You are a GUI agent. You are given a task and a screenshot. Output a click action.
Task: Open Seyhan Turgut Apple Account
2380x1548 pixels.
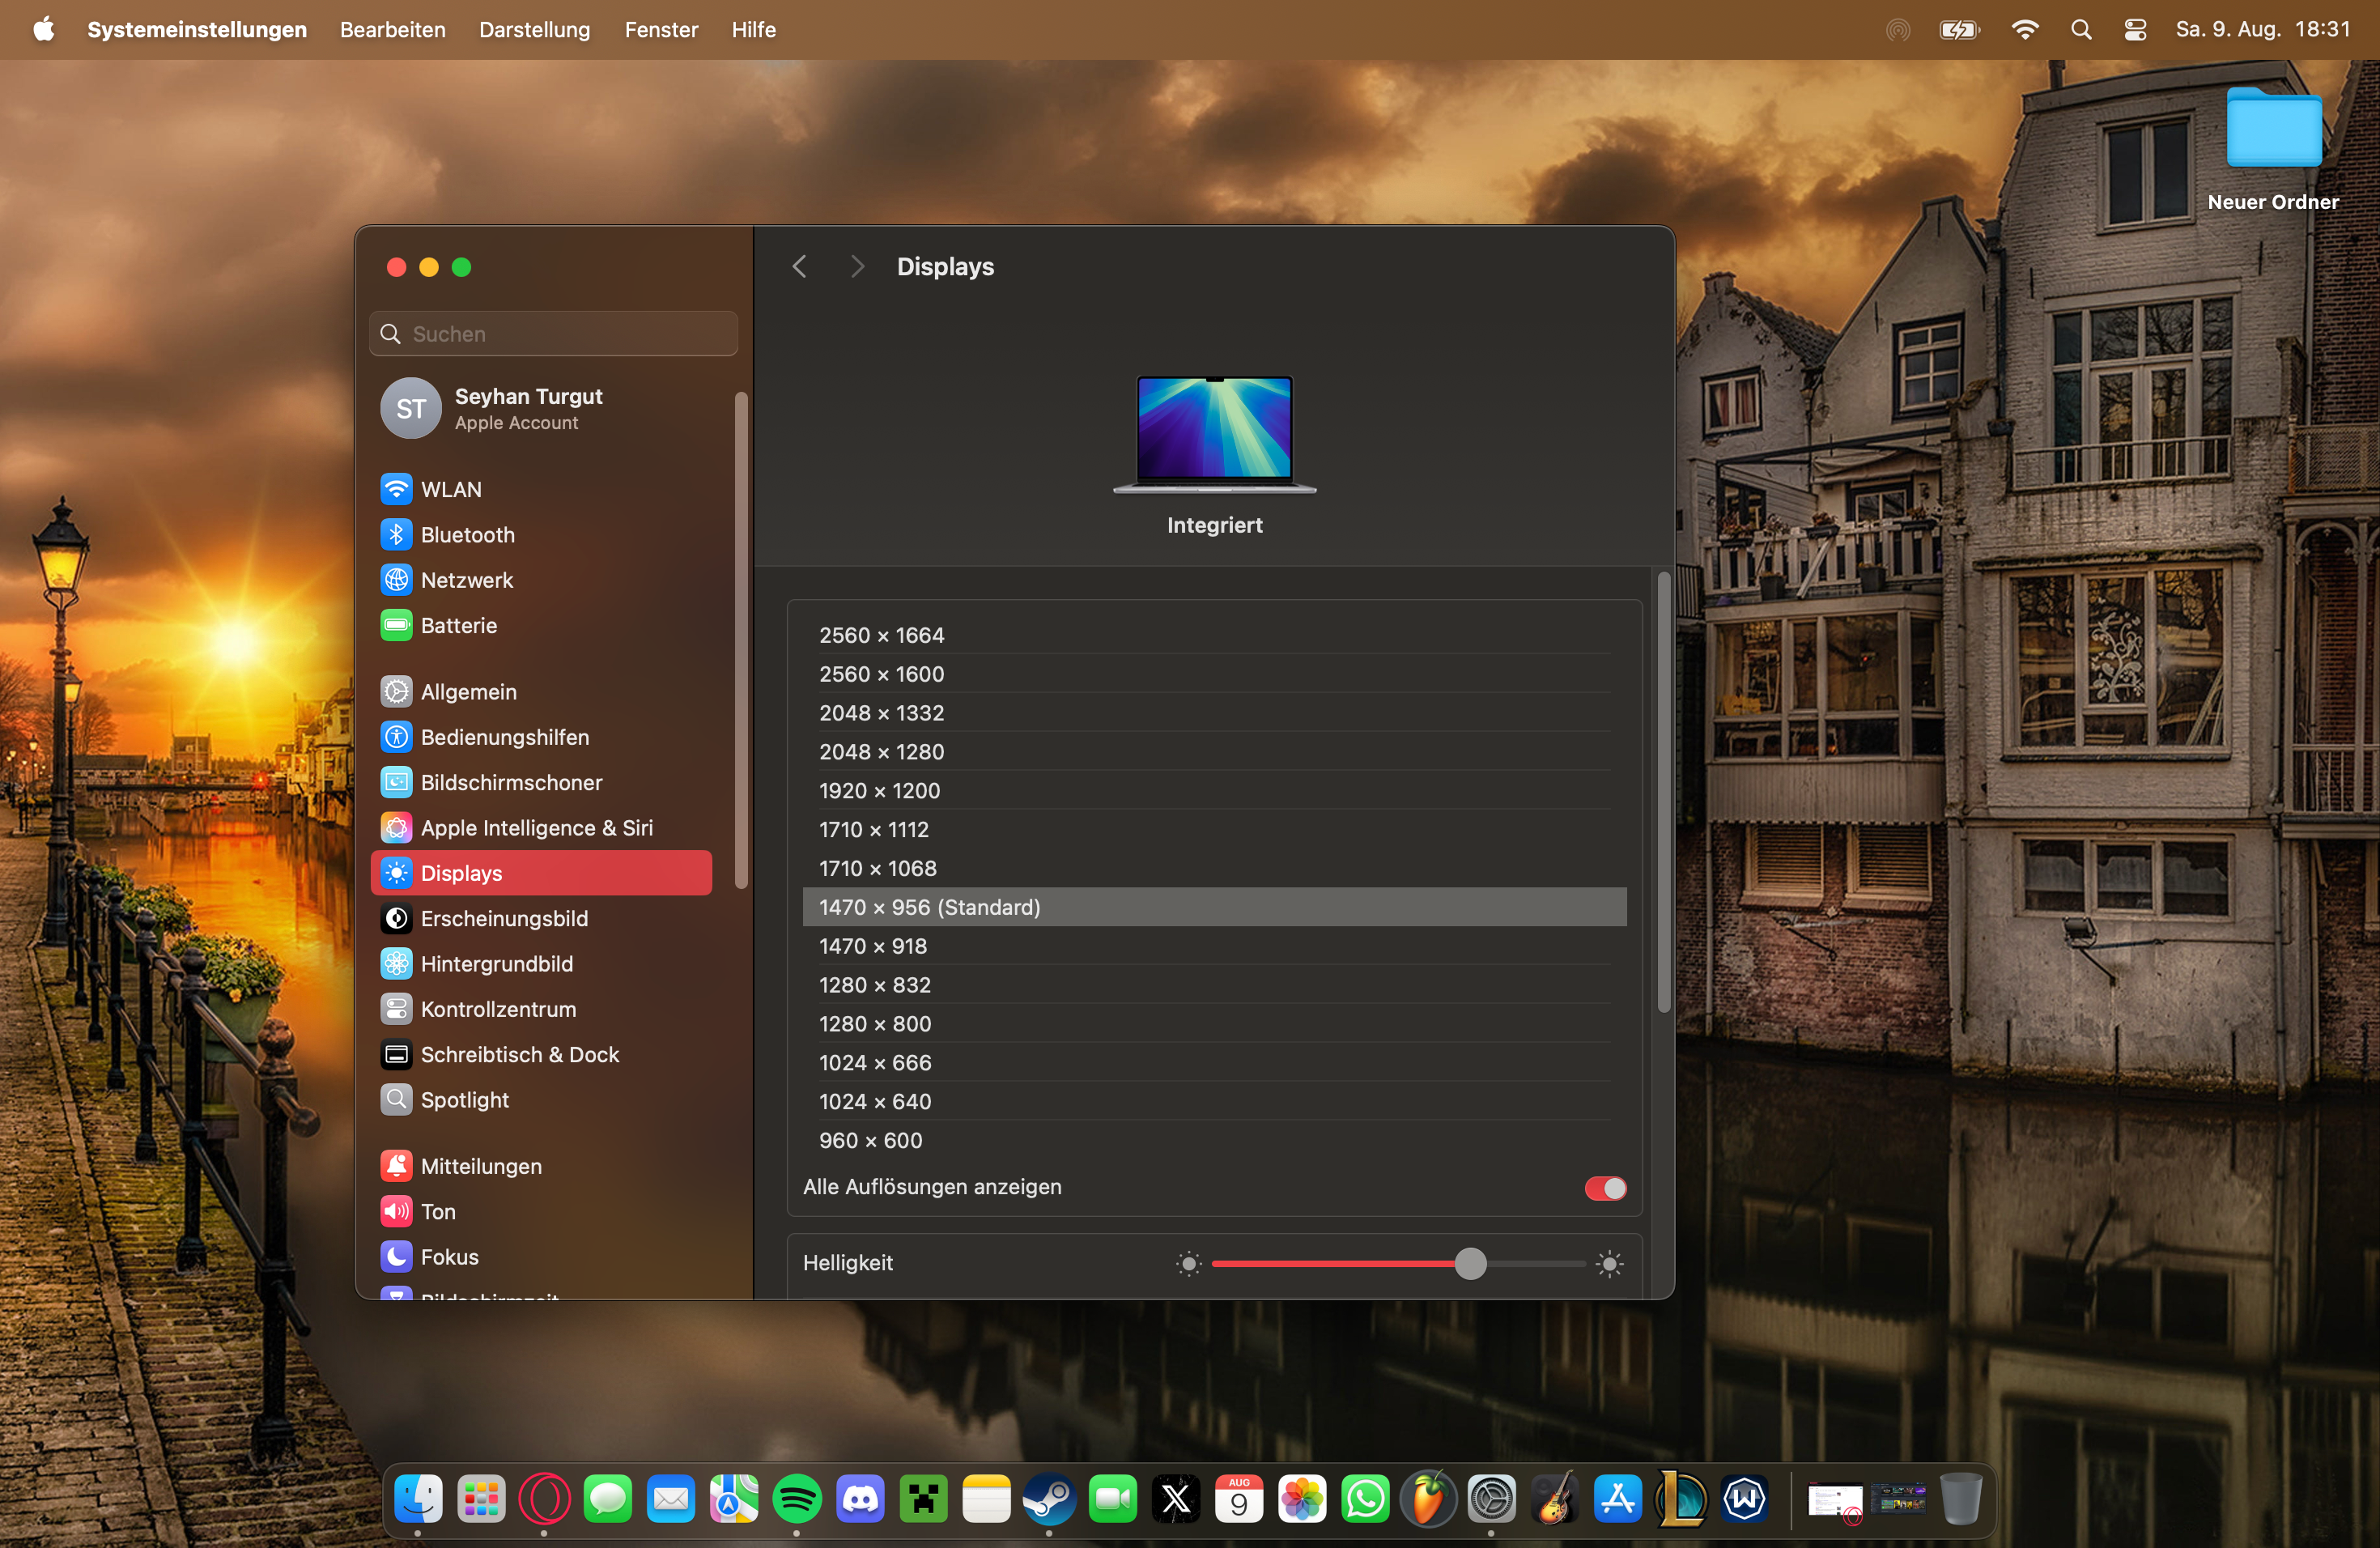541,408
